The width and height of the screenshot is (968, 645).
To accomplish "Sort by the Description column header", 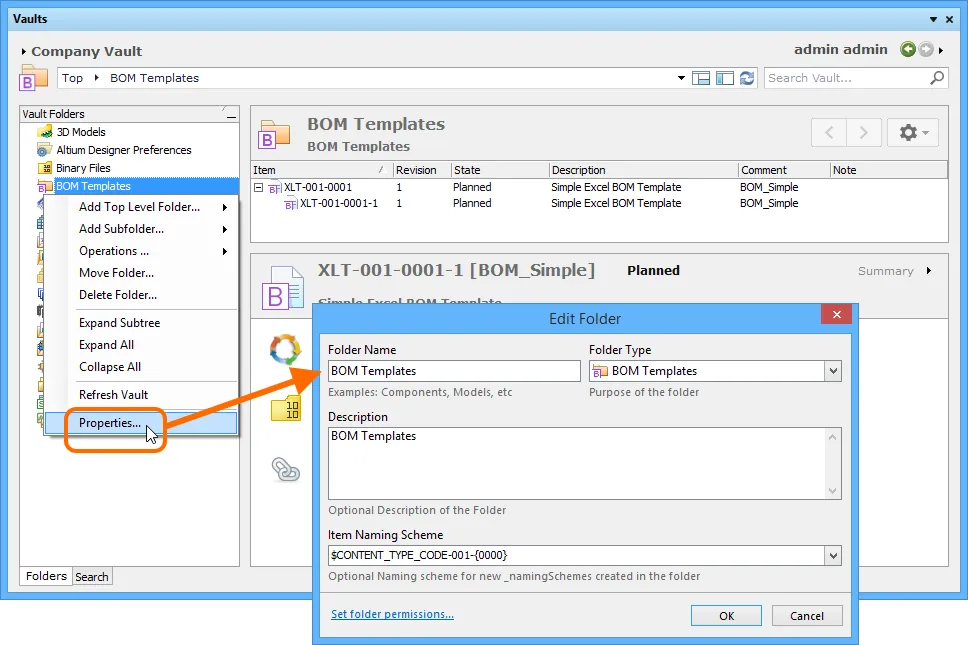I will click(643, 170).
